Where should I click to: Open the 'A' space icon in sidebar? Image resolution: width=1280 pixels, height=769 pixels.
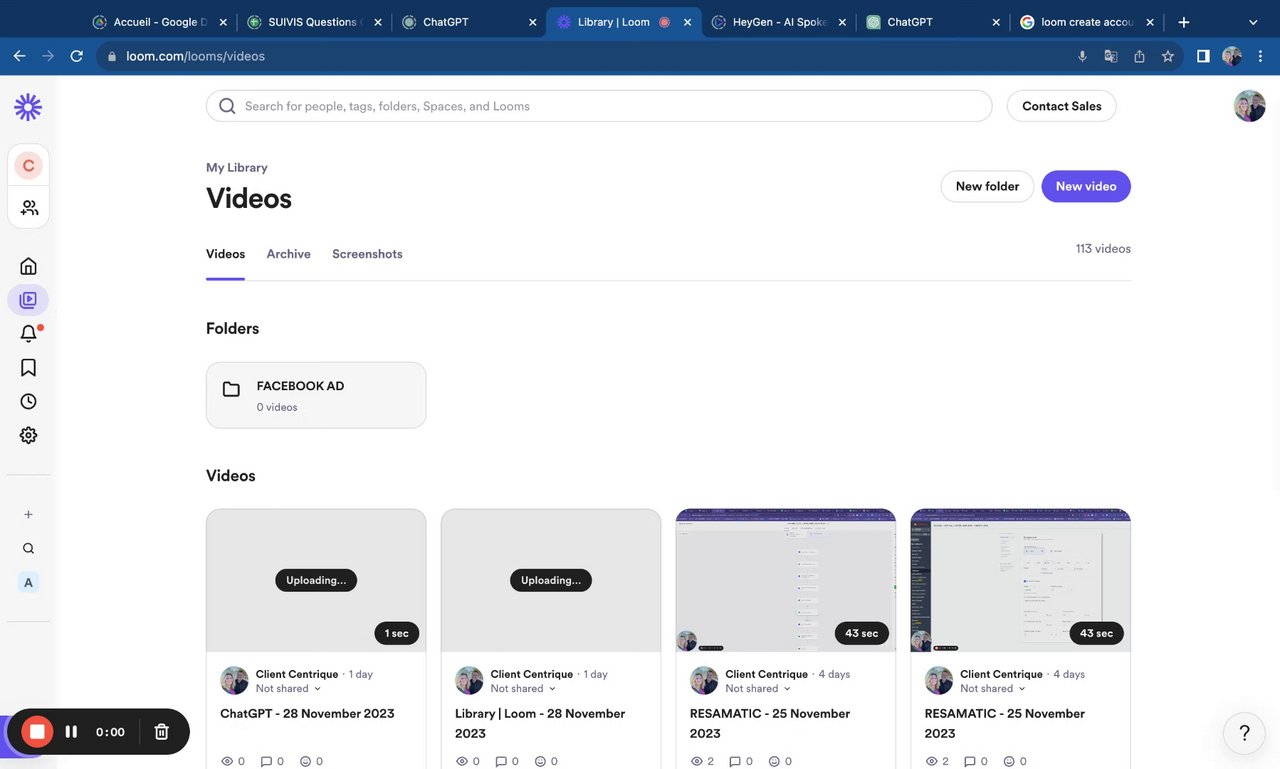pyautogui.click(x=28, y=582)
